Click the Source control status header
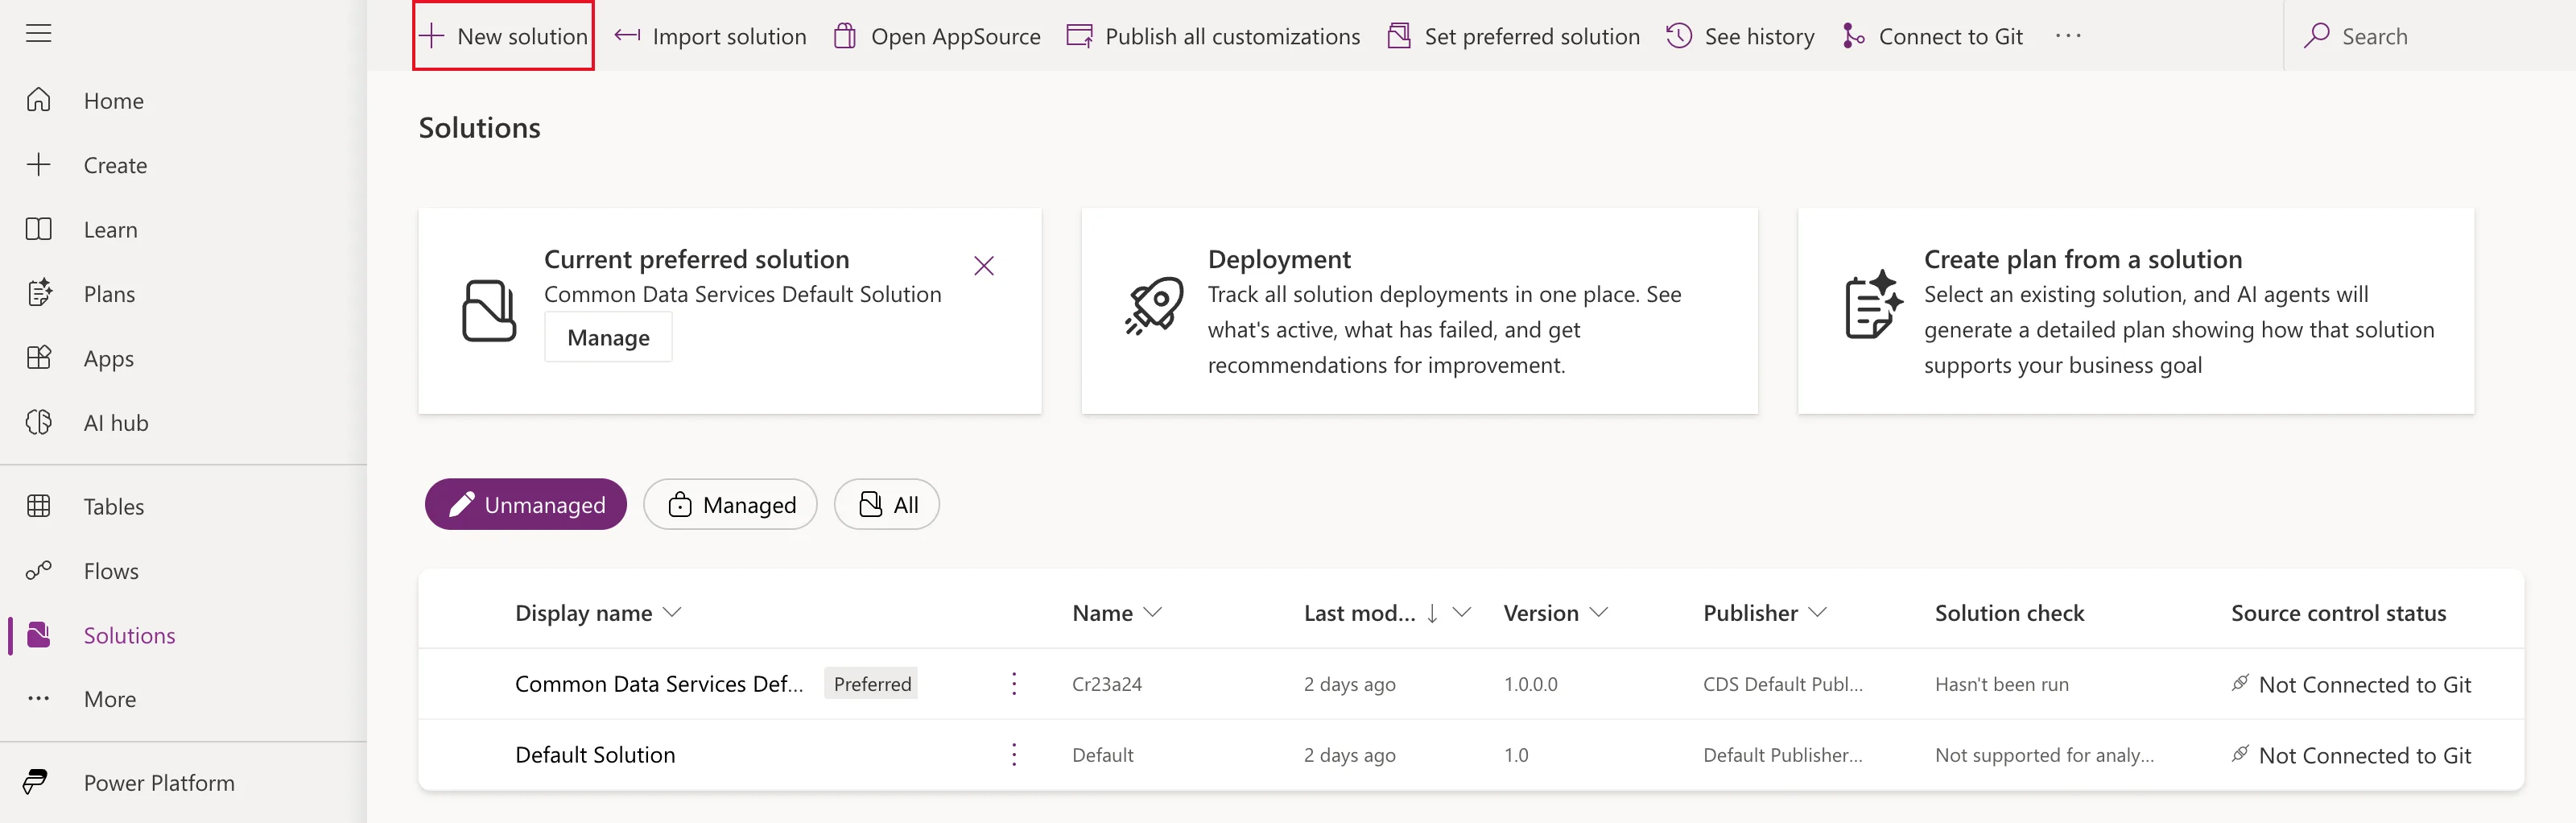 click(2338, 613)
